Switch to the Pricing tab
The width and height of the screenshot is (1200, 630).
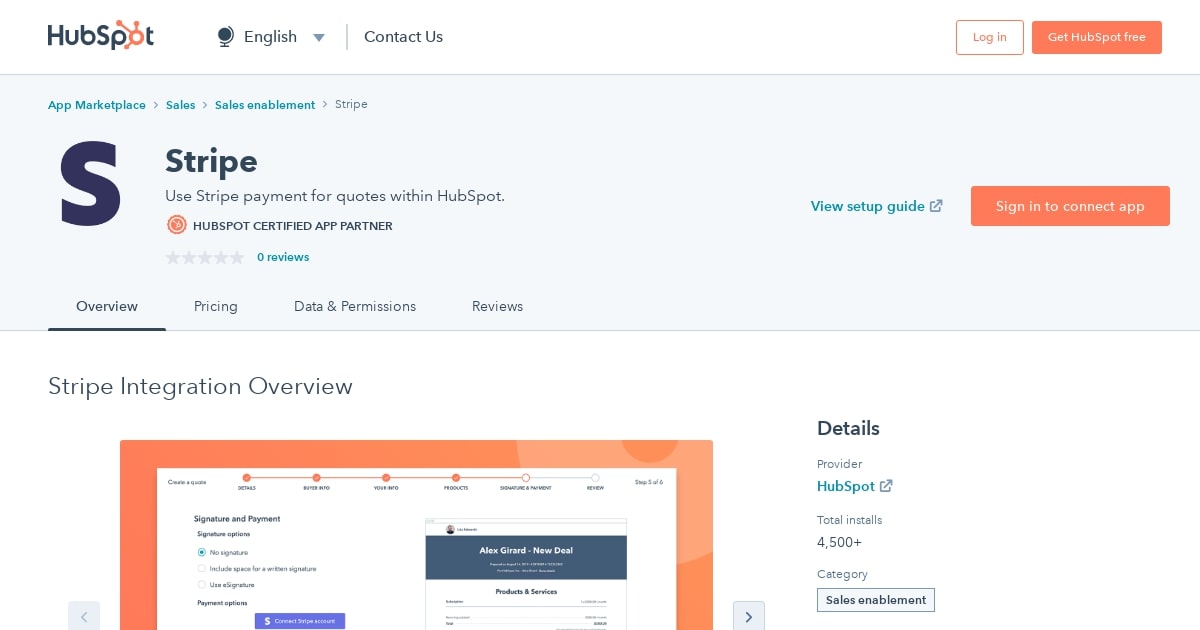(x=216, y=307)
